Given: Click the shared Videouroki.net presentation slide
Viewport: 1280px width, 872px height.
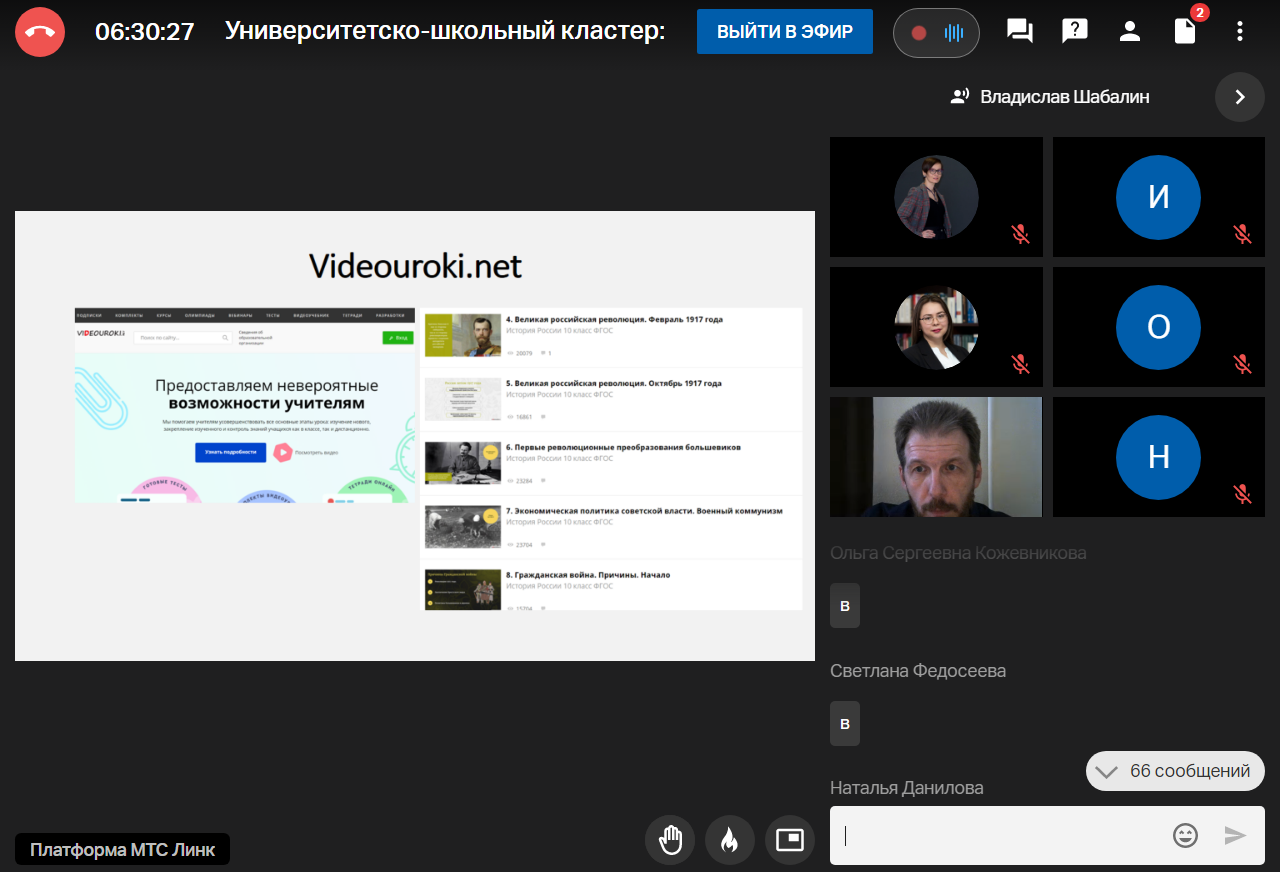Looking at the screenshot, I should pos(415,435).
